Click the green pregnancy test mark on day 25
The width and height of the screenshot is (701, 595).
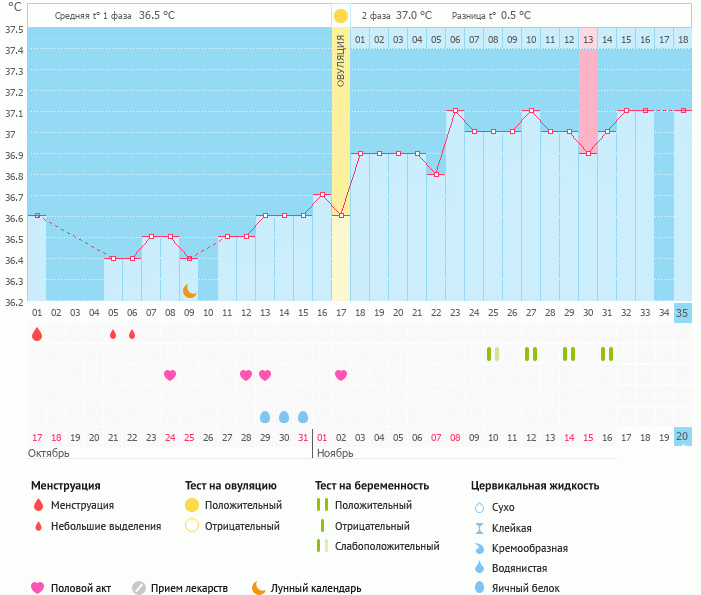493,354
